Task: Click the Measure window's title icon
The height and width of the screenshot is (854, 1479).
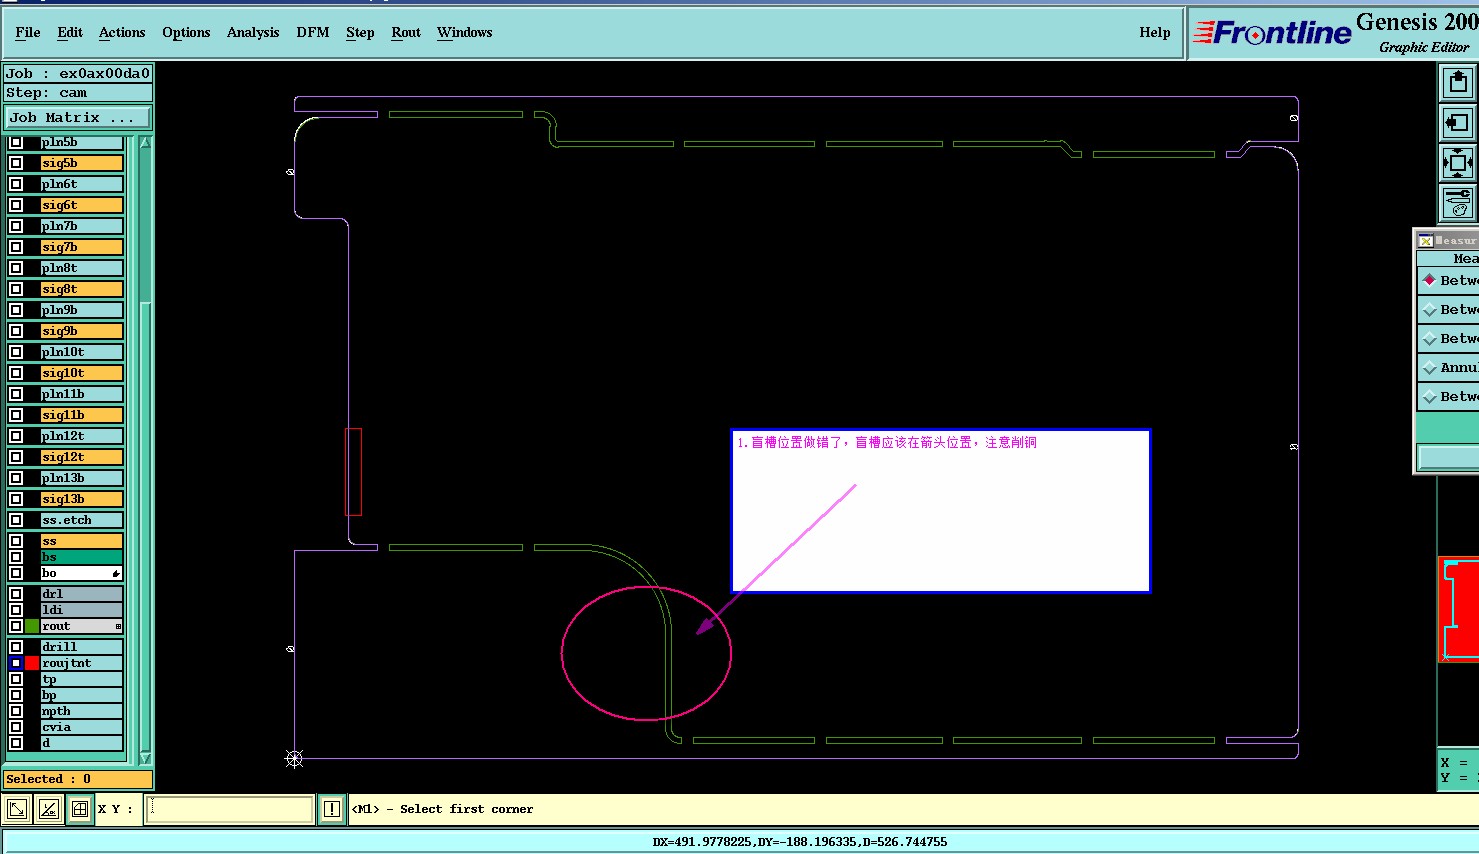Action: click(x=1425, y=240)
